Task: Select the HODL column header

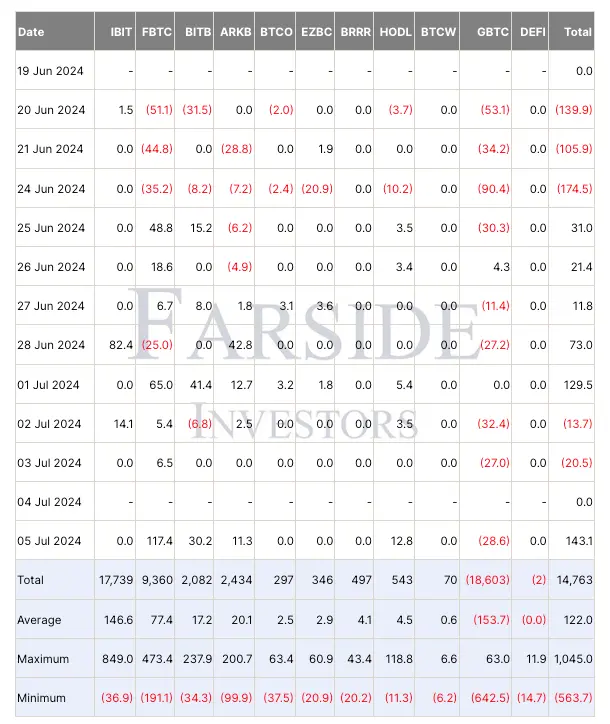Action: click(397, 32)
